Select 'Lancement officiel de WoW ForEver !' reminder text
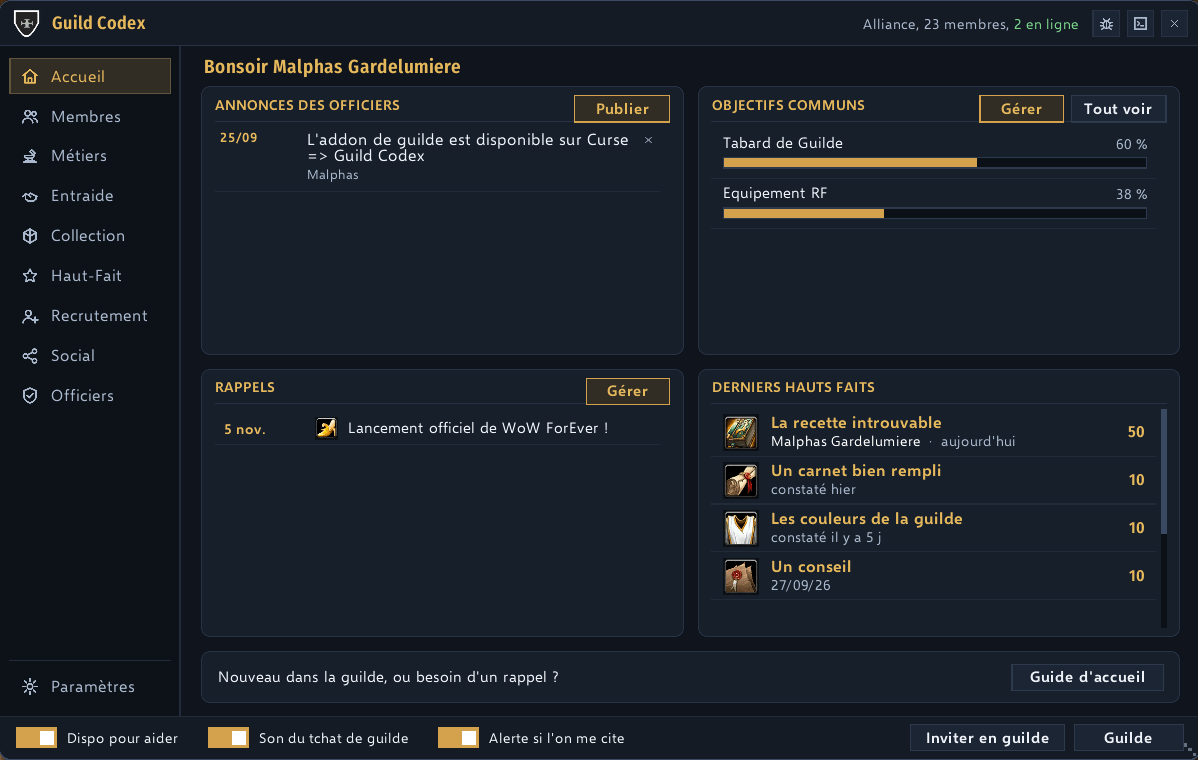The image size is (1198, 760). click(478, 428)
